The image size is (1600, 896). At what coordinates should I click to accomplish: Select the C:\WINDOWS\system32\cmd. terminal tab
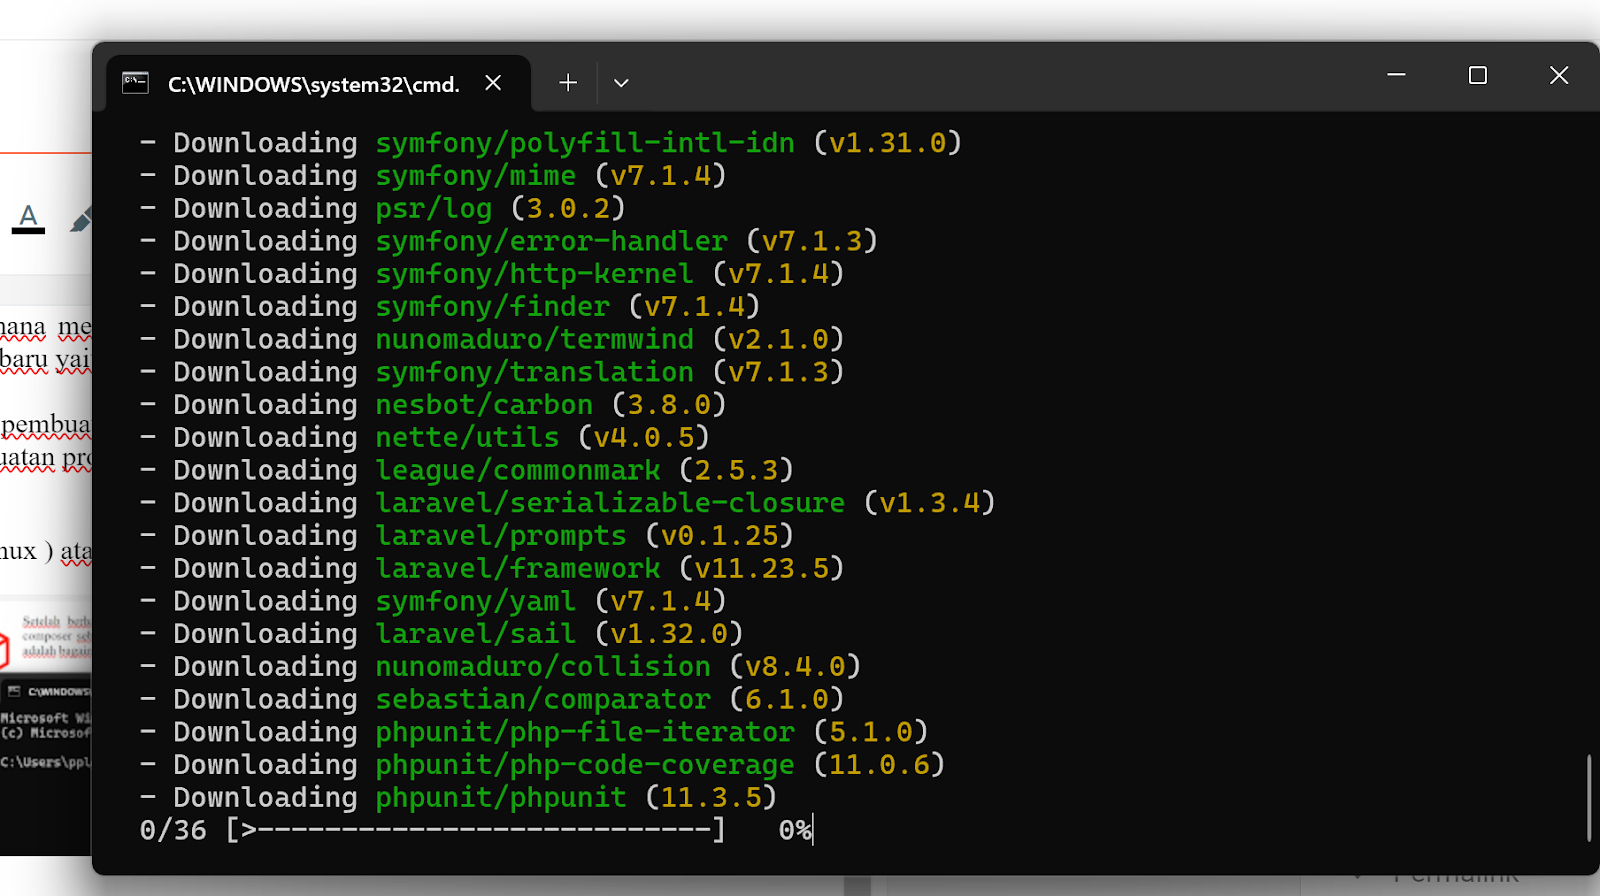pyautogui.click(x=319, y=84)
